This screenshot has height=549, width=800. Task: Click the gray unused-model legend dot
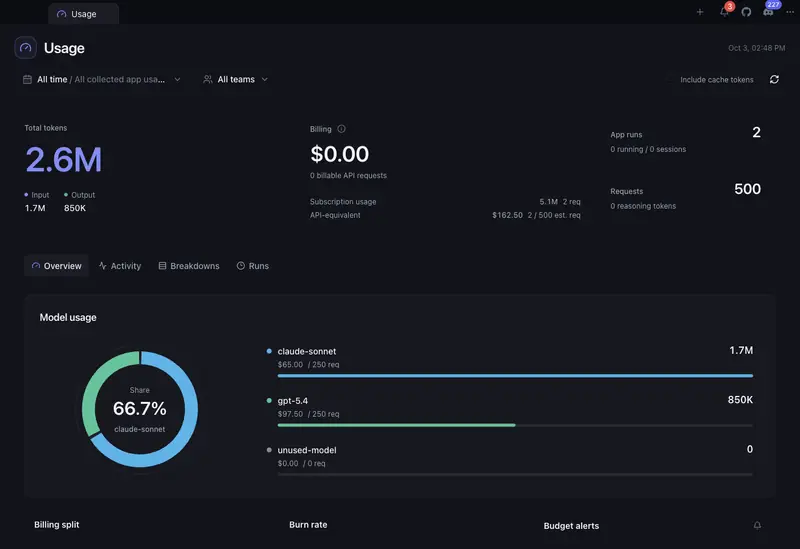[x=269, y=450]
